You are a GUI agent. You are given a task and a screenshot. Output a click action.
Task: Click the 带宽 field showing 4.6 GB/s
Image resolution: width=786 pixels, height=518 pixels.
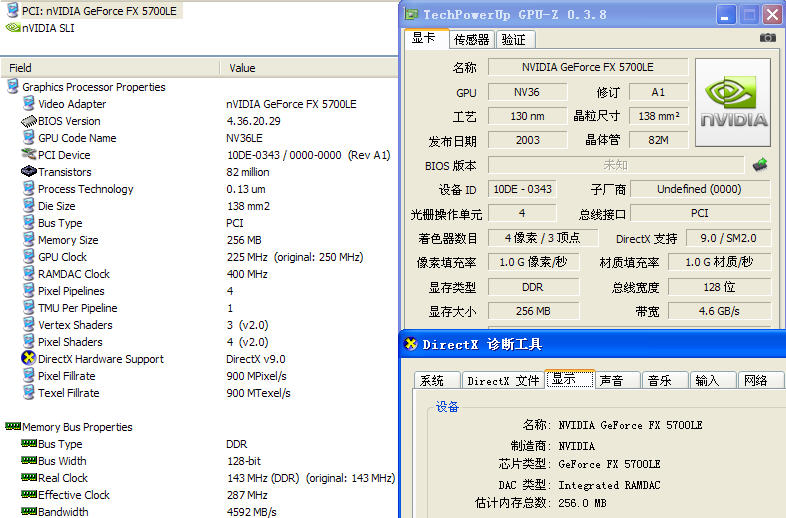click(719, 311)
